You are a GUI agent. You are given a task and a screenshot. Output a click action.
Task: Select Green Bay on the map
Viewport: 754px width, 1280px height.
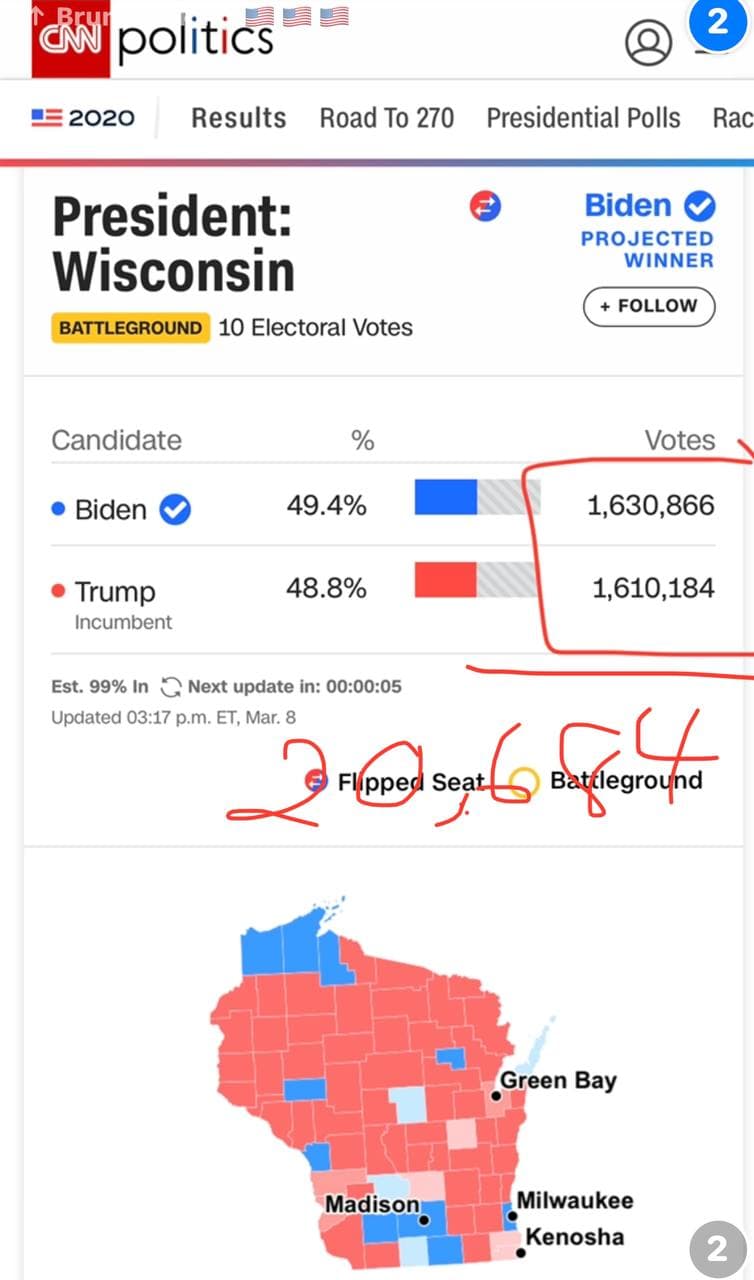pos(557,1081)
